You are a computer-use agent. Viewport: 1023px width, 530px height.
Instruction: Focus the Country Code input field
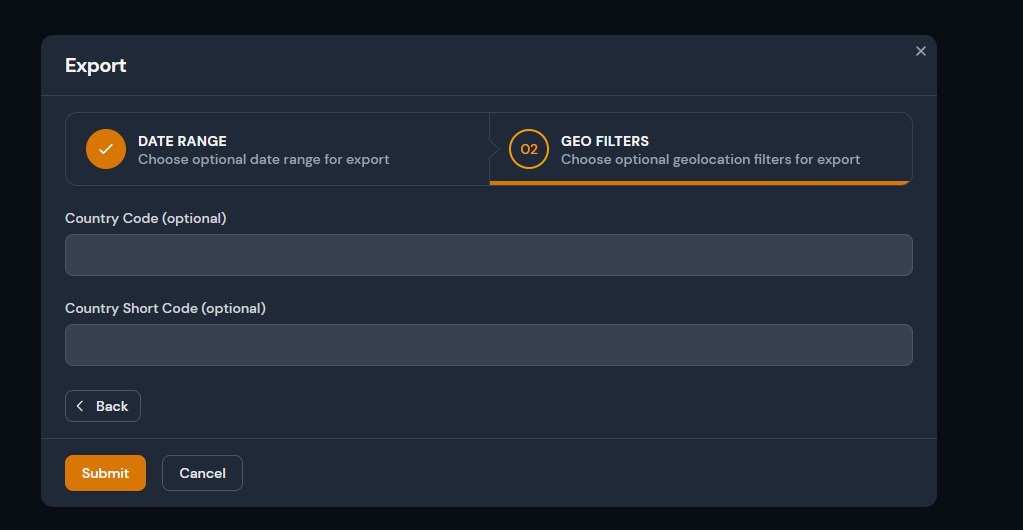click(x=488, y=255)
